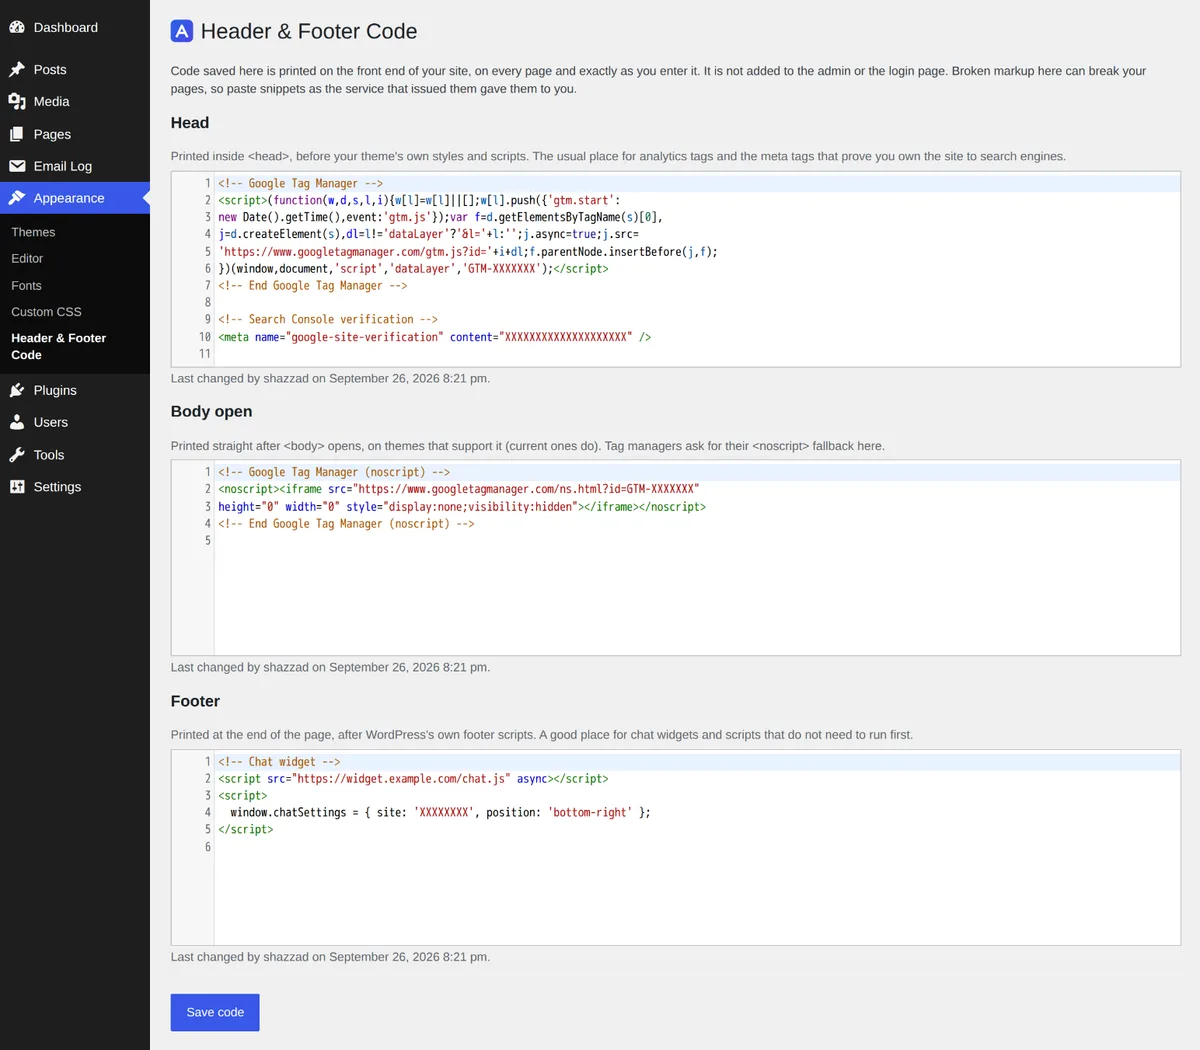The height and width of the screenshot is (1050, 1200).
Task: Open the Email Log menu
Action: click(75, 166)
